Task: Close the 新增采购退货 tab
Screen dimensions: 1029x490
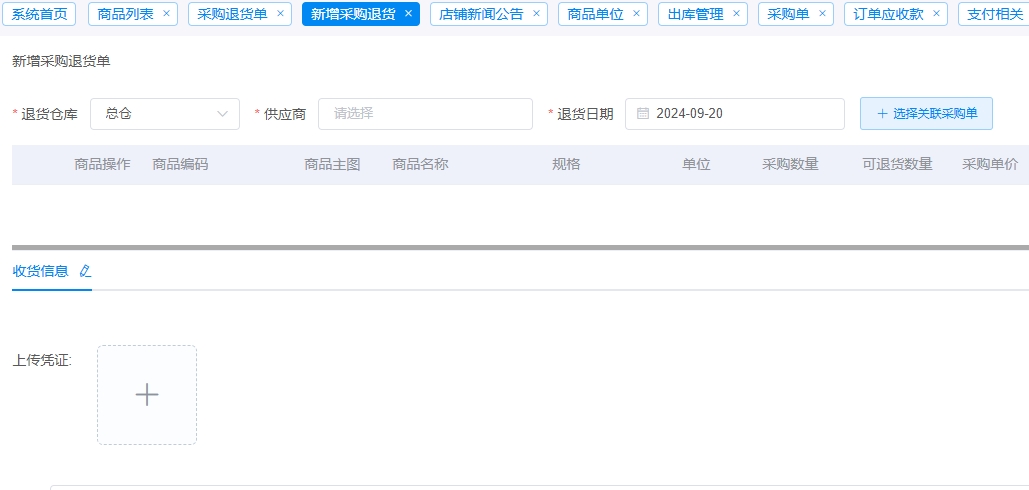Action: 408,14
